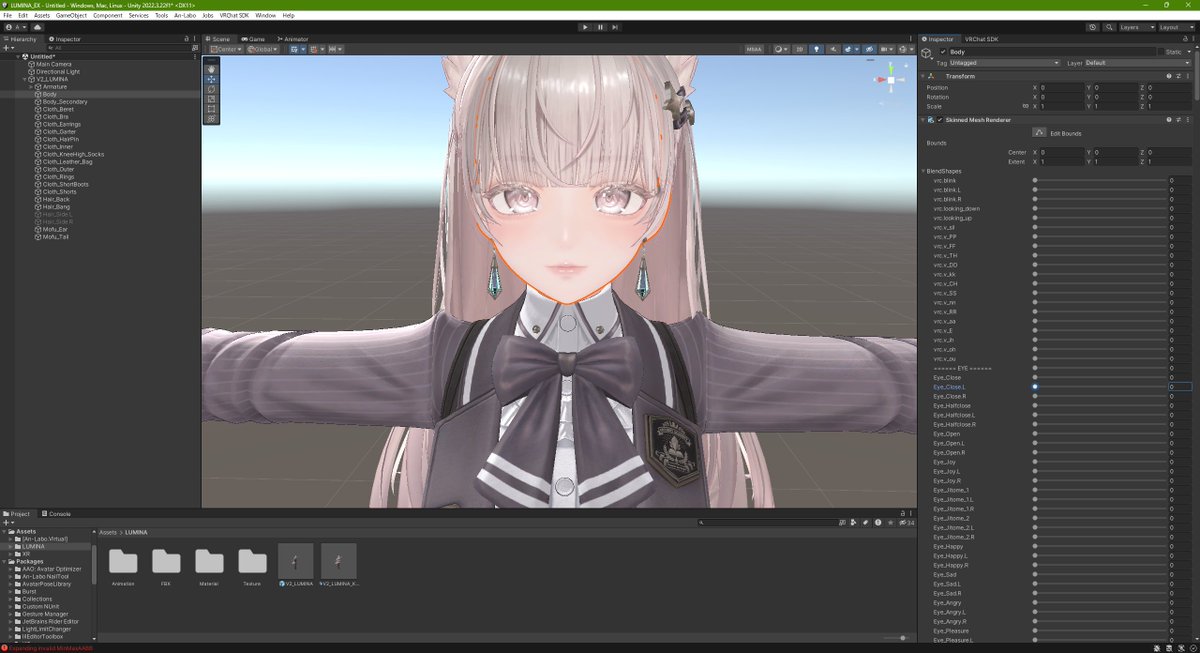Toggle scene audio icon
This screenshot has height=653, width=1200.
click(832, 49)
